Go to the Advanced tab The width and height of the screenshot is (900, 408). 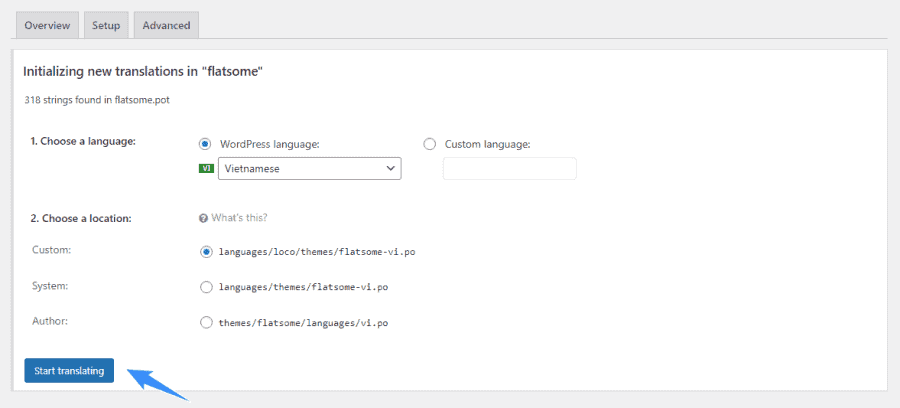(x=166, y=26)
